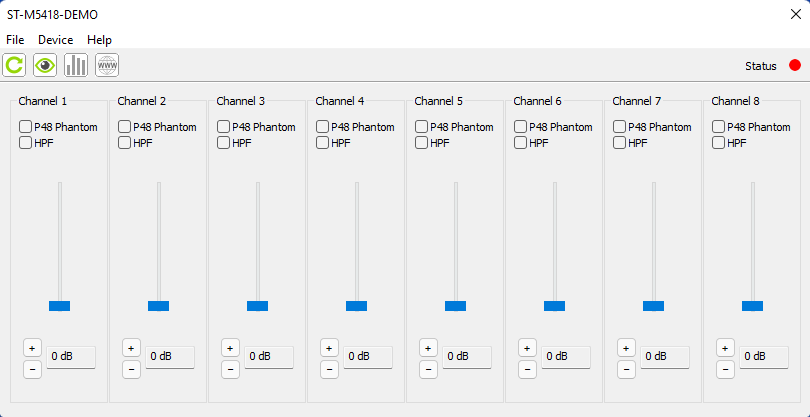Click the green refresh icon in toolbar
Viewport: 810px width, 417px height.
(14, 66)
